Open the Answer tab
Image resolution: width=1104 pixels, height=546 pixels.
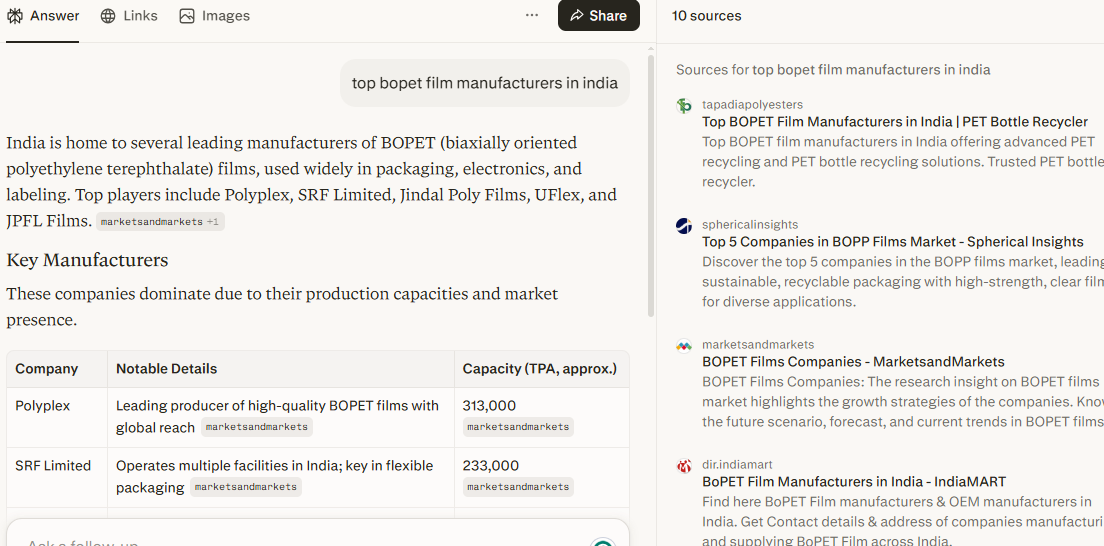(42, 15)
